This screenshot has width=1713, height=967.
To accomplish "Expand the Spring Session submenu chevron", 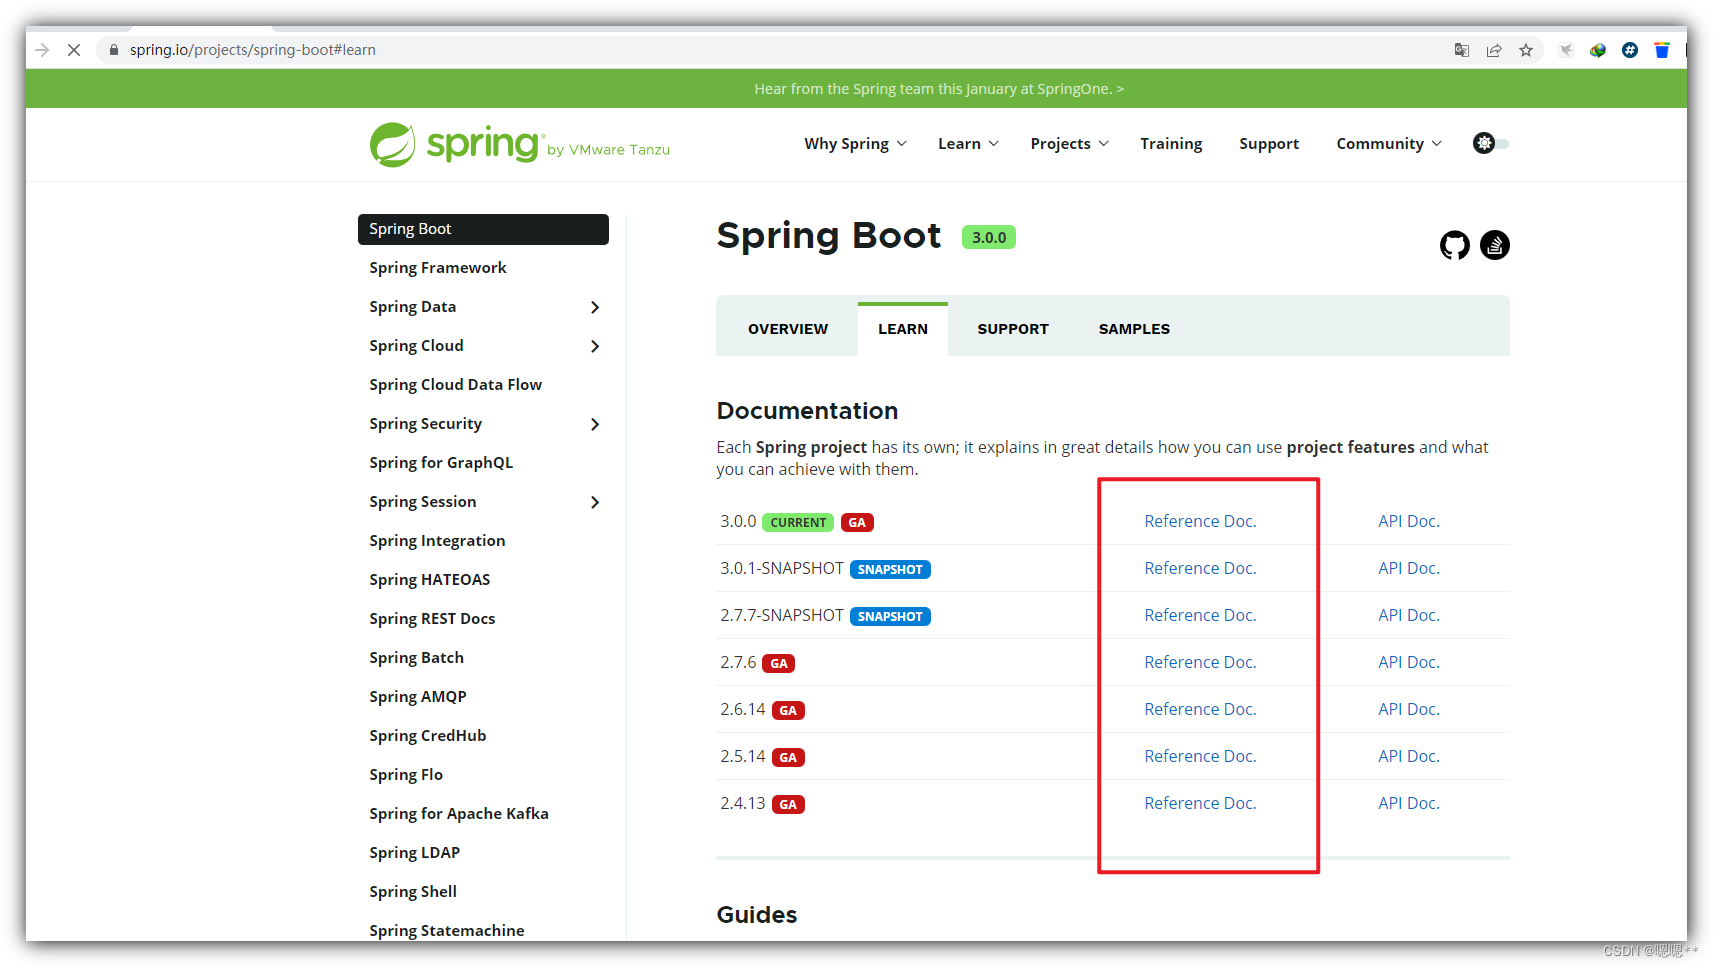I will pos(595,502).
